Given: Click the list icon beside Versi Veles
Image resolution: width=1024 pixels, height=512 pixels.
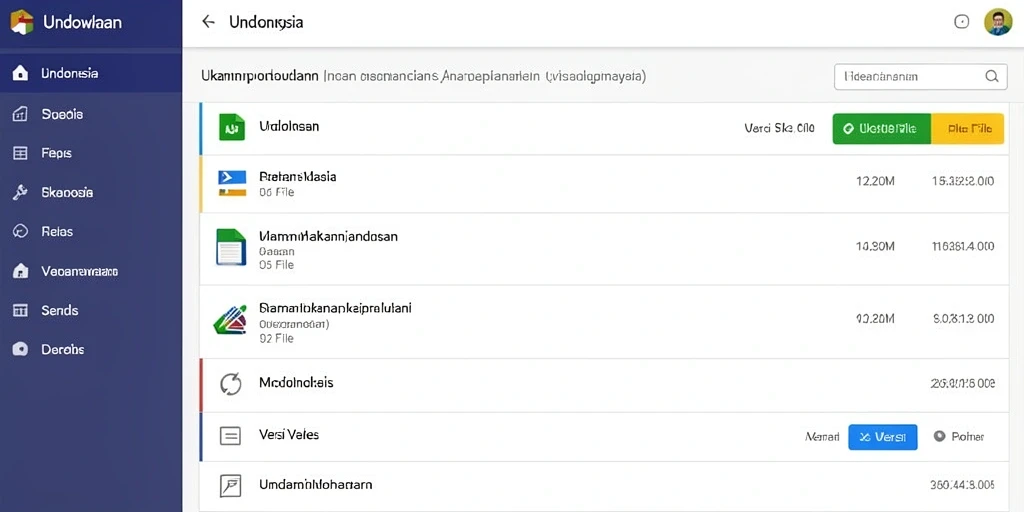Looking at the screenshot, I should pyautogui.click(x=230, y=436).
